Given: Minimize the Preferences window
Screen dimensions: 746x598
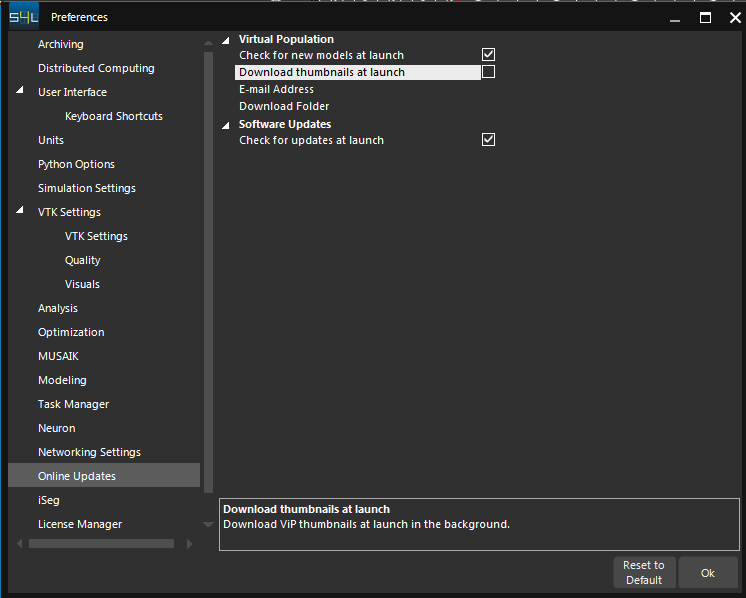Looking at the screenshot, I should (678, 17).
